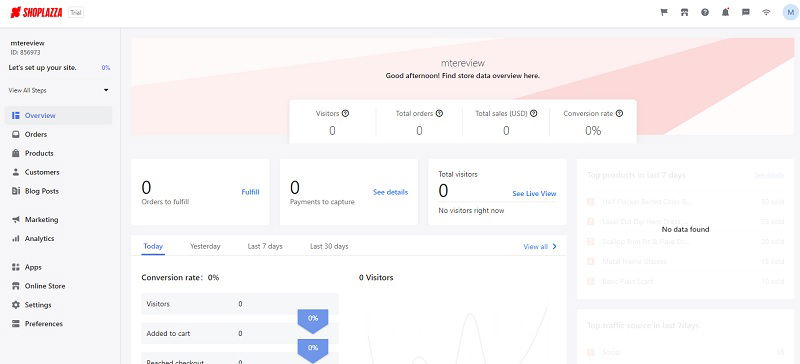The width and height of the screenshot is (800, 364).
Task: Click the Products bag icon in the sidebar
Action: (15, 153)
